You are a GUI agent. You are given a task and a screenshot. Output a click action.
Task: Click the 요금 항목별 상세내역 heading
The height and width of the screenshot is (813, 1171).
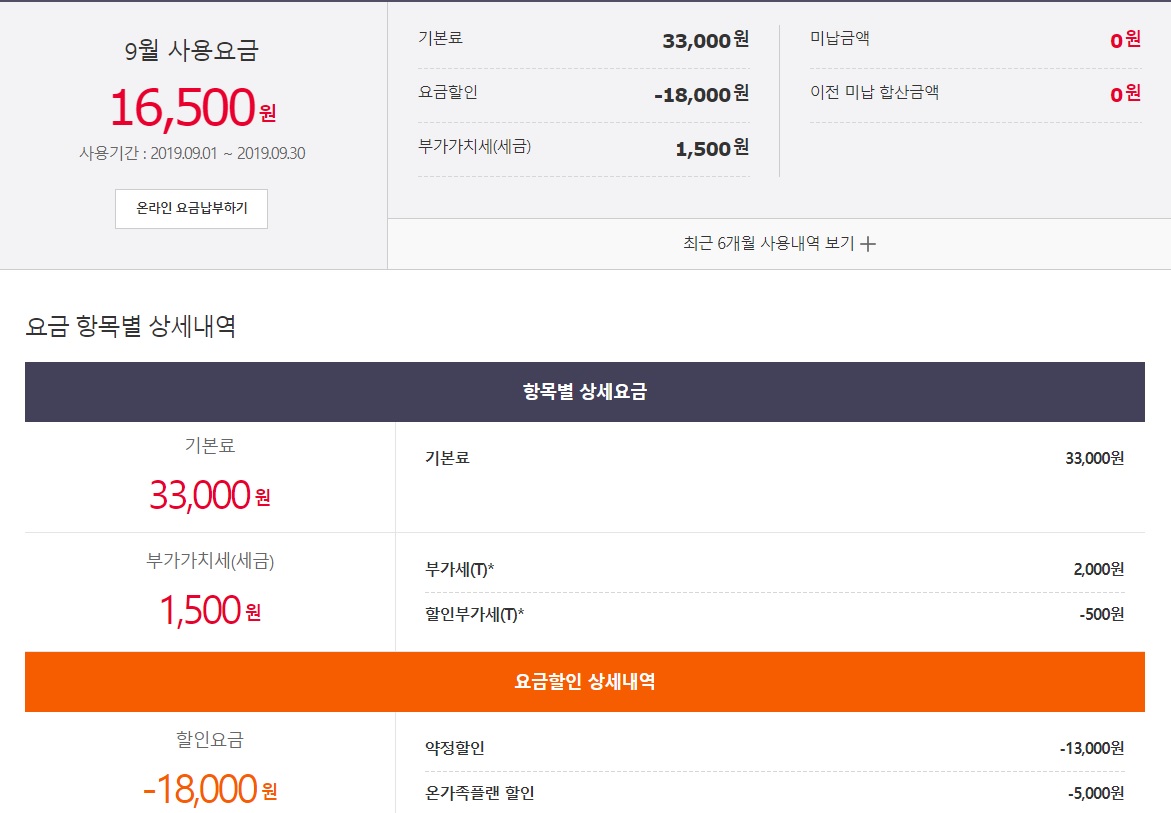click(x=131, y=326)
